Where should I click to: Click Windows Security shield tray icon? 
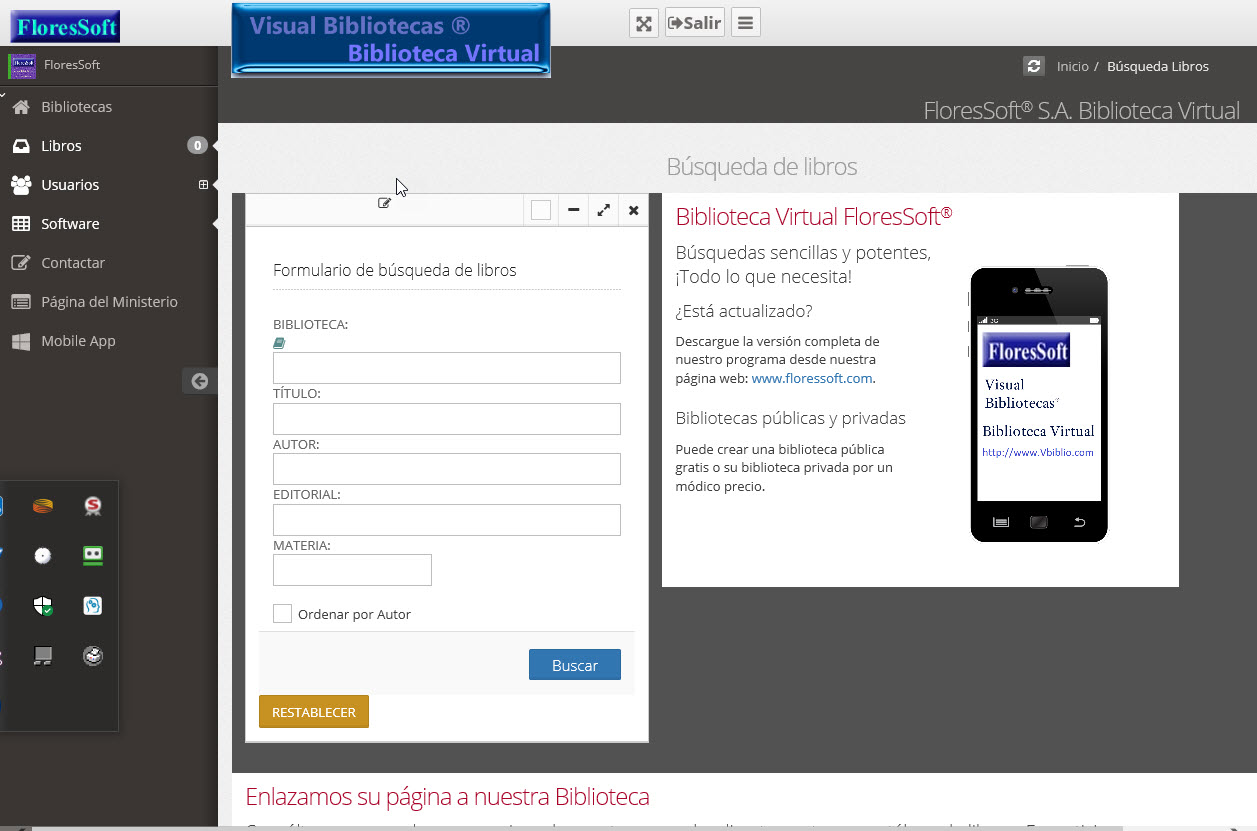[43, 606]
